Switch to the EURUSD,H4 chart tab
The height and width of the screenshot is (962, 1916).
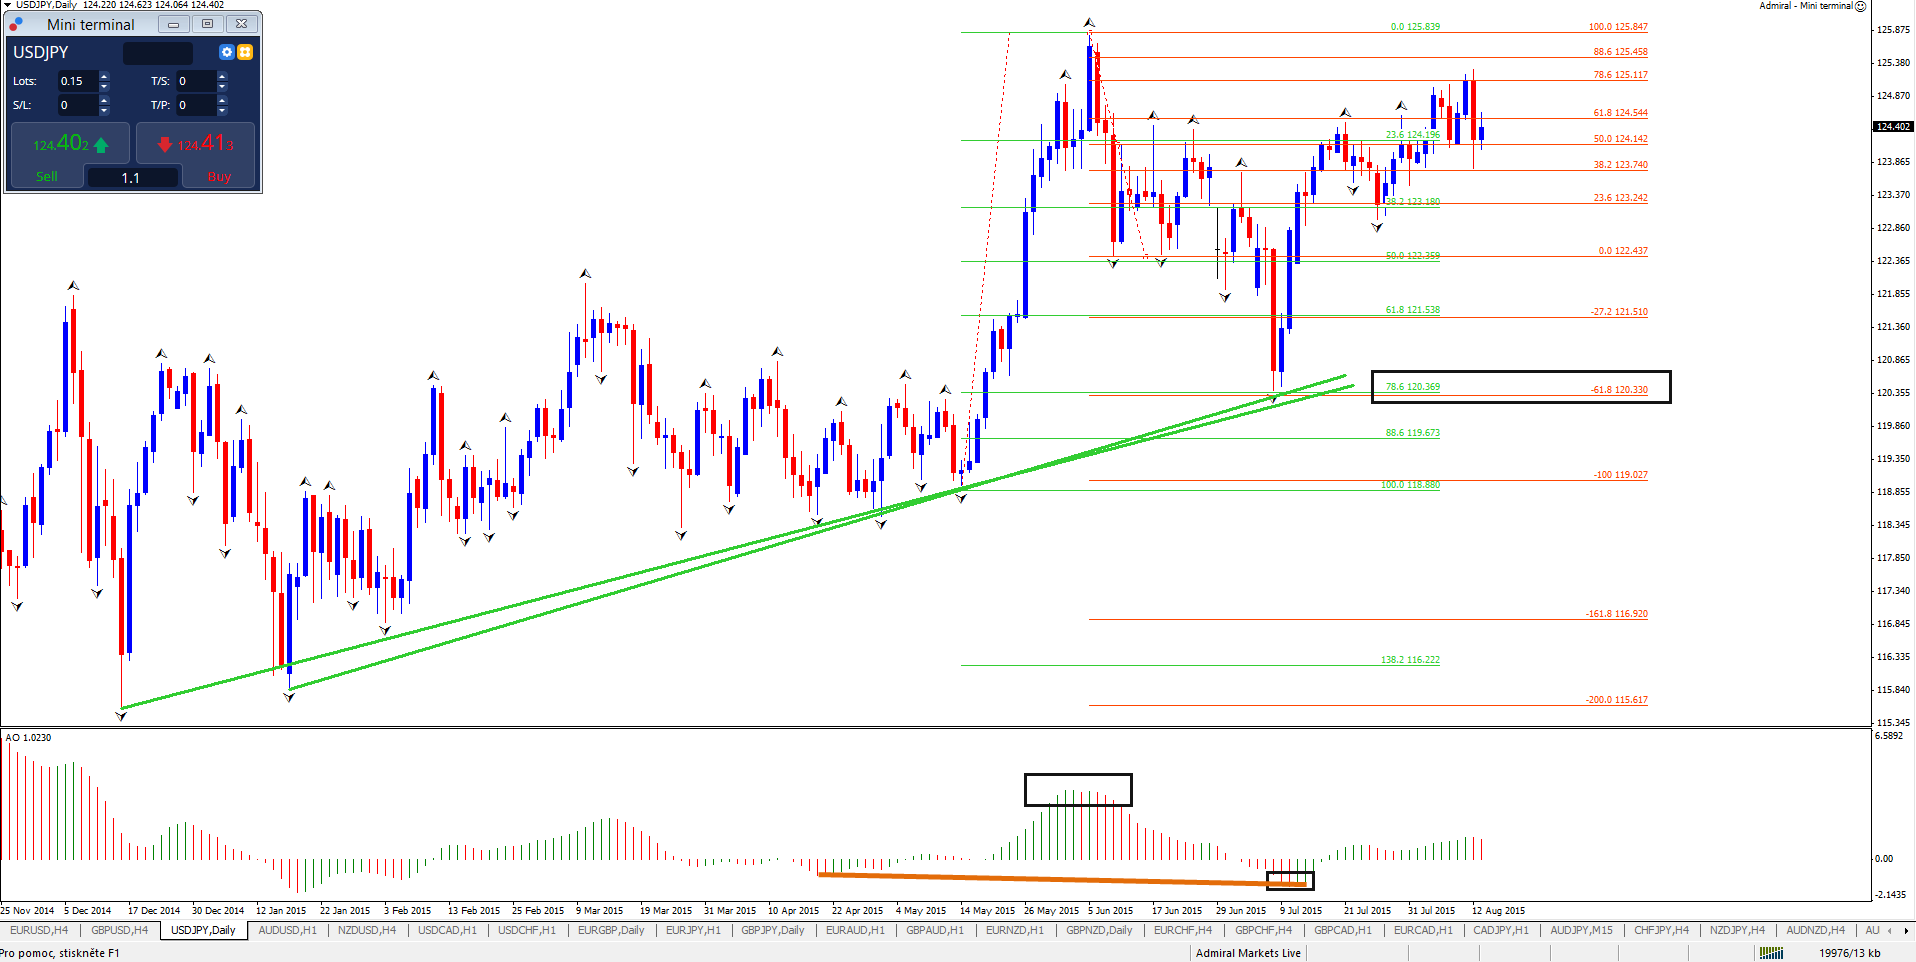point(39,930)
